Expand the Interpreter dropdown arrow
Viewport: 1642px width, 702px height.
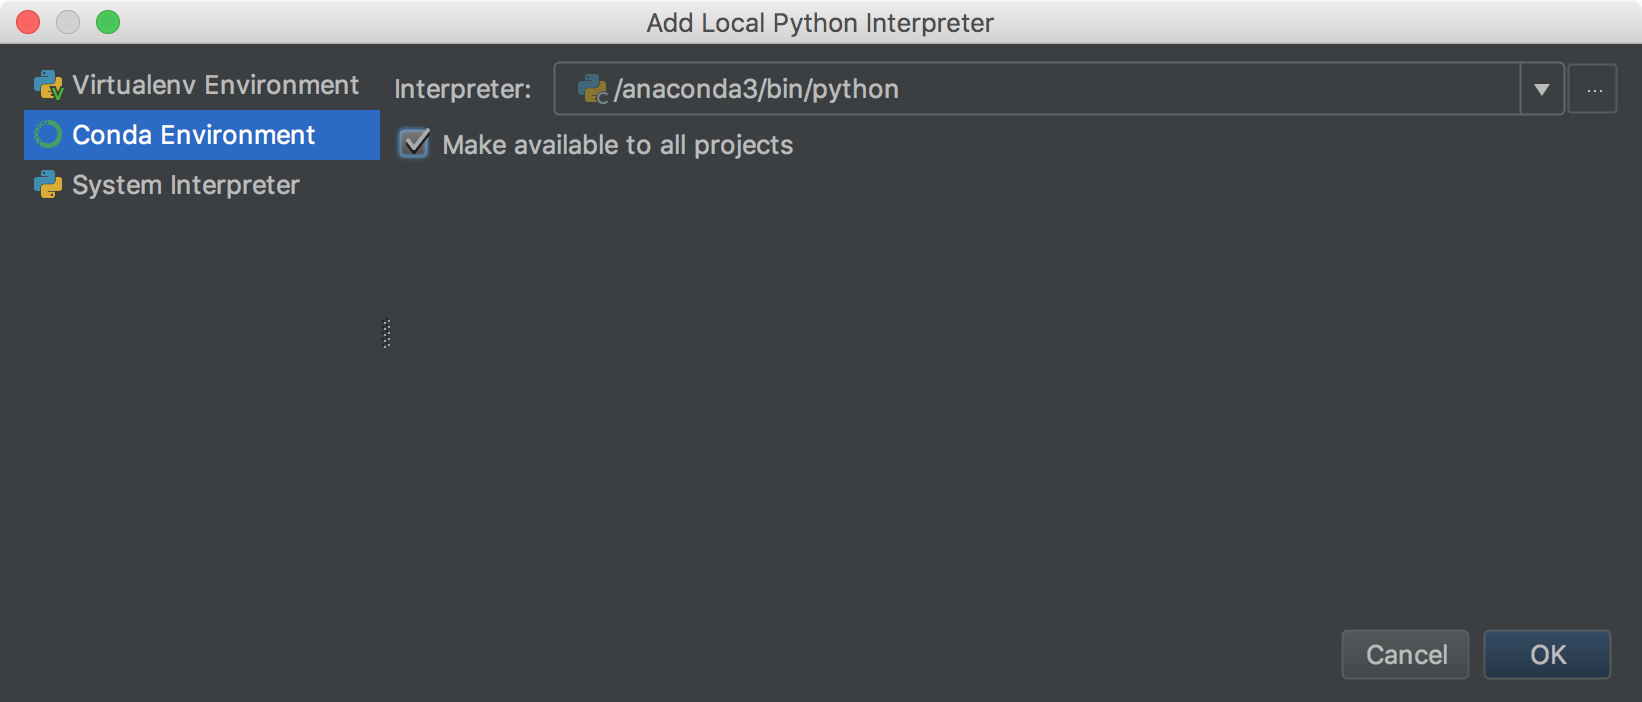tap(1542, 89)
